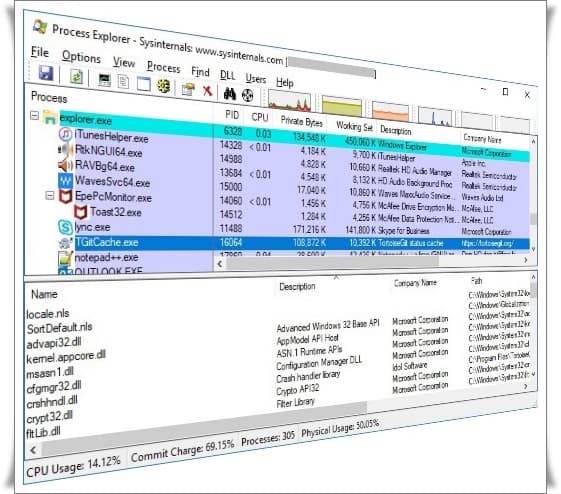Click the EpePcMonitor.exe McAfee shield icon
561x494 pixels.
point(65,196)
